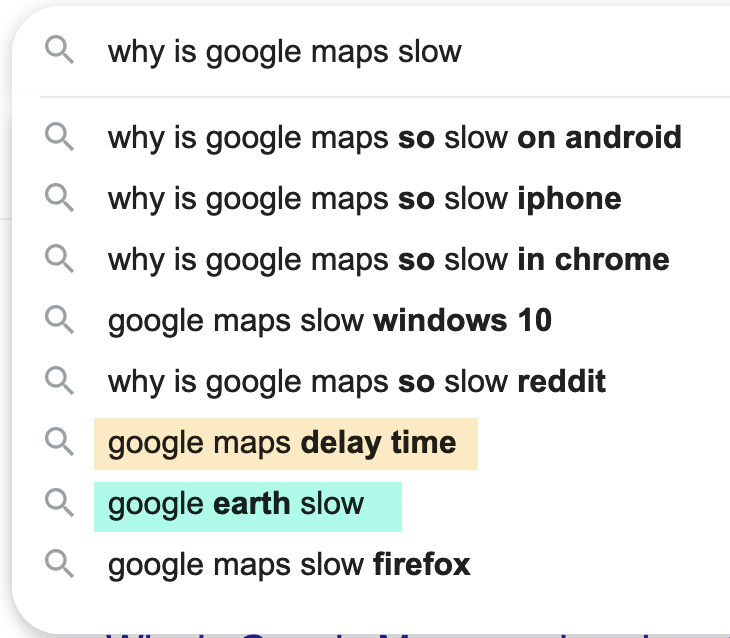Click the magnifier icon in the search box
The image size is (730, 638).
click(60, 52)
